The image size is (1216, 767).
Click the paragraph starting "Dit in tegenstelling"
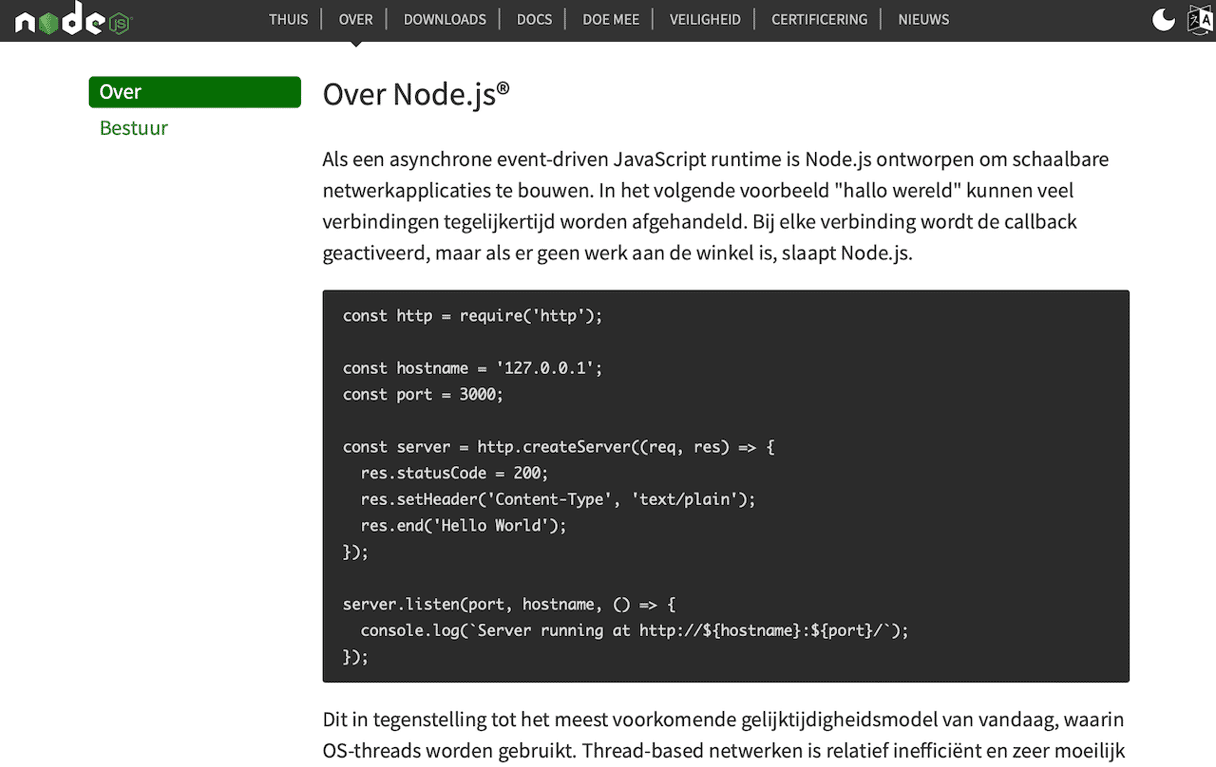(724, 735)
